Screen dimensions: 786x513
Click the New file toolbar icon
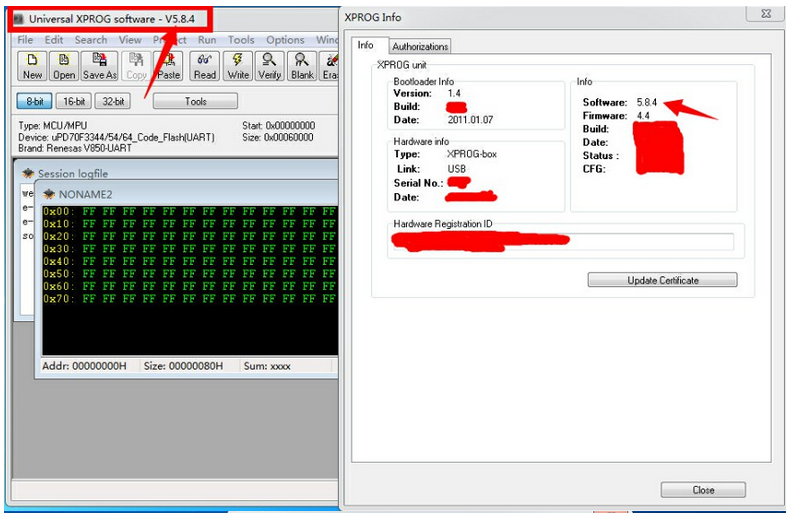(32, 66)
